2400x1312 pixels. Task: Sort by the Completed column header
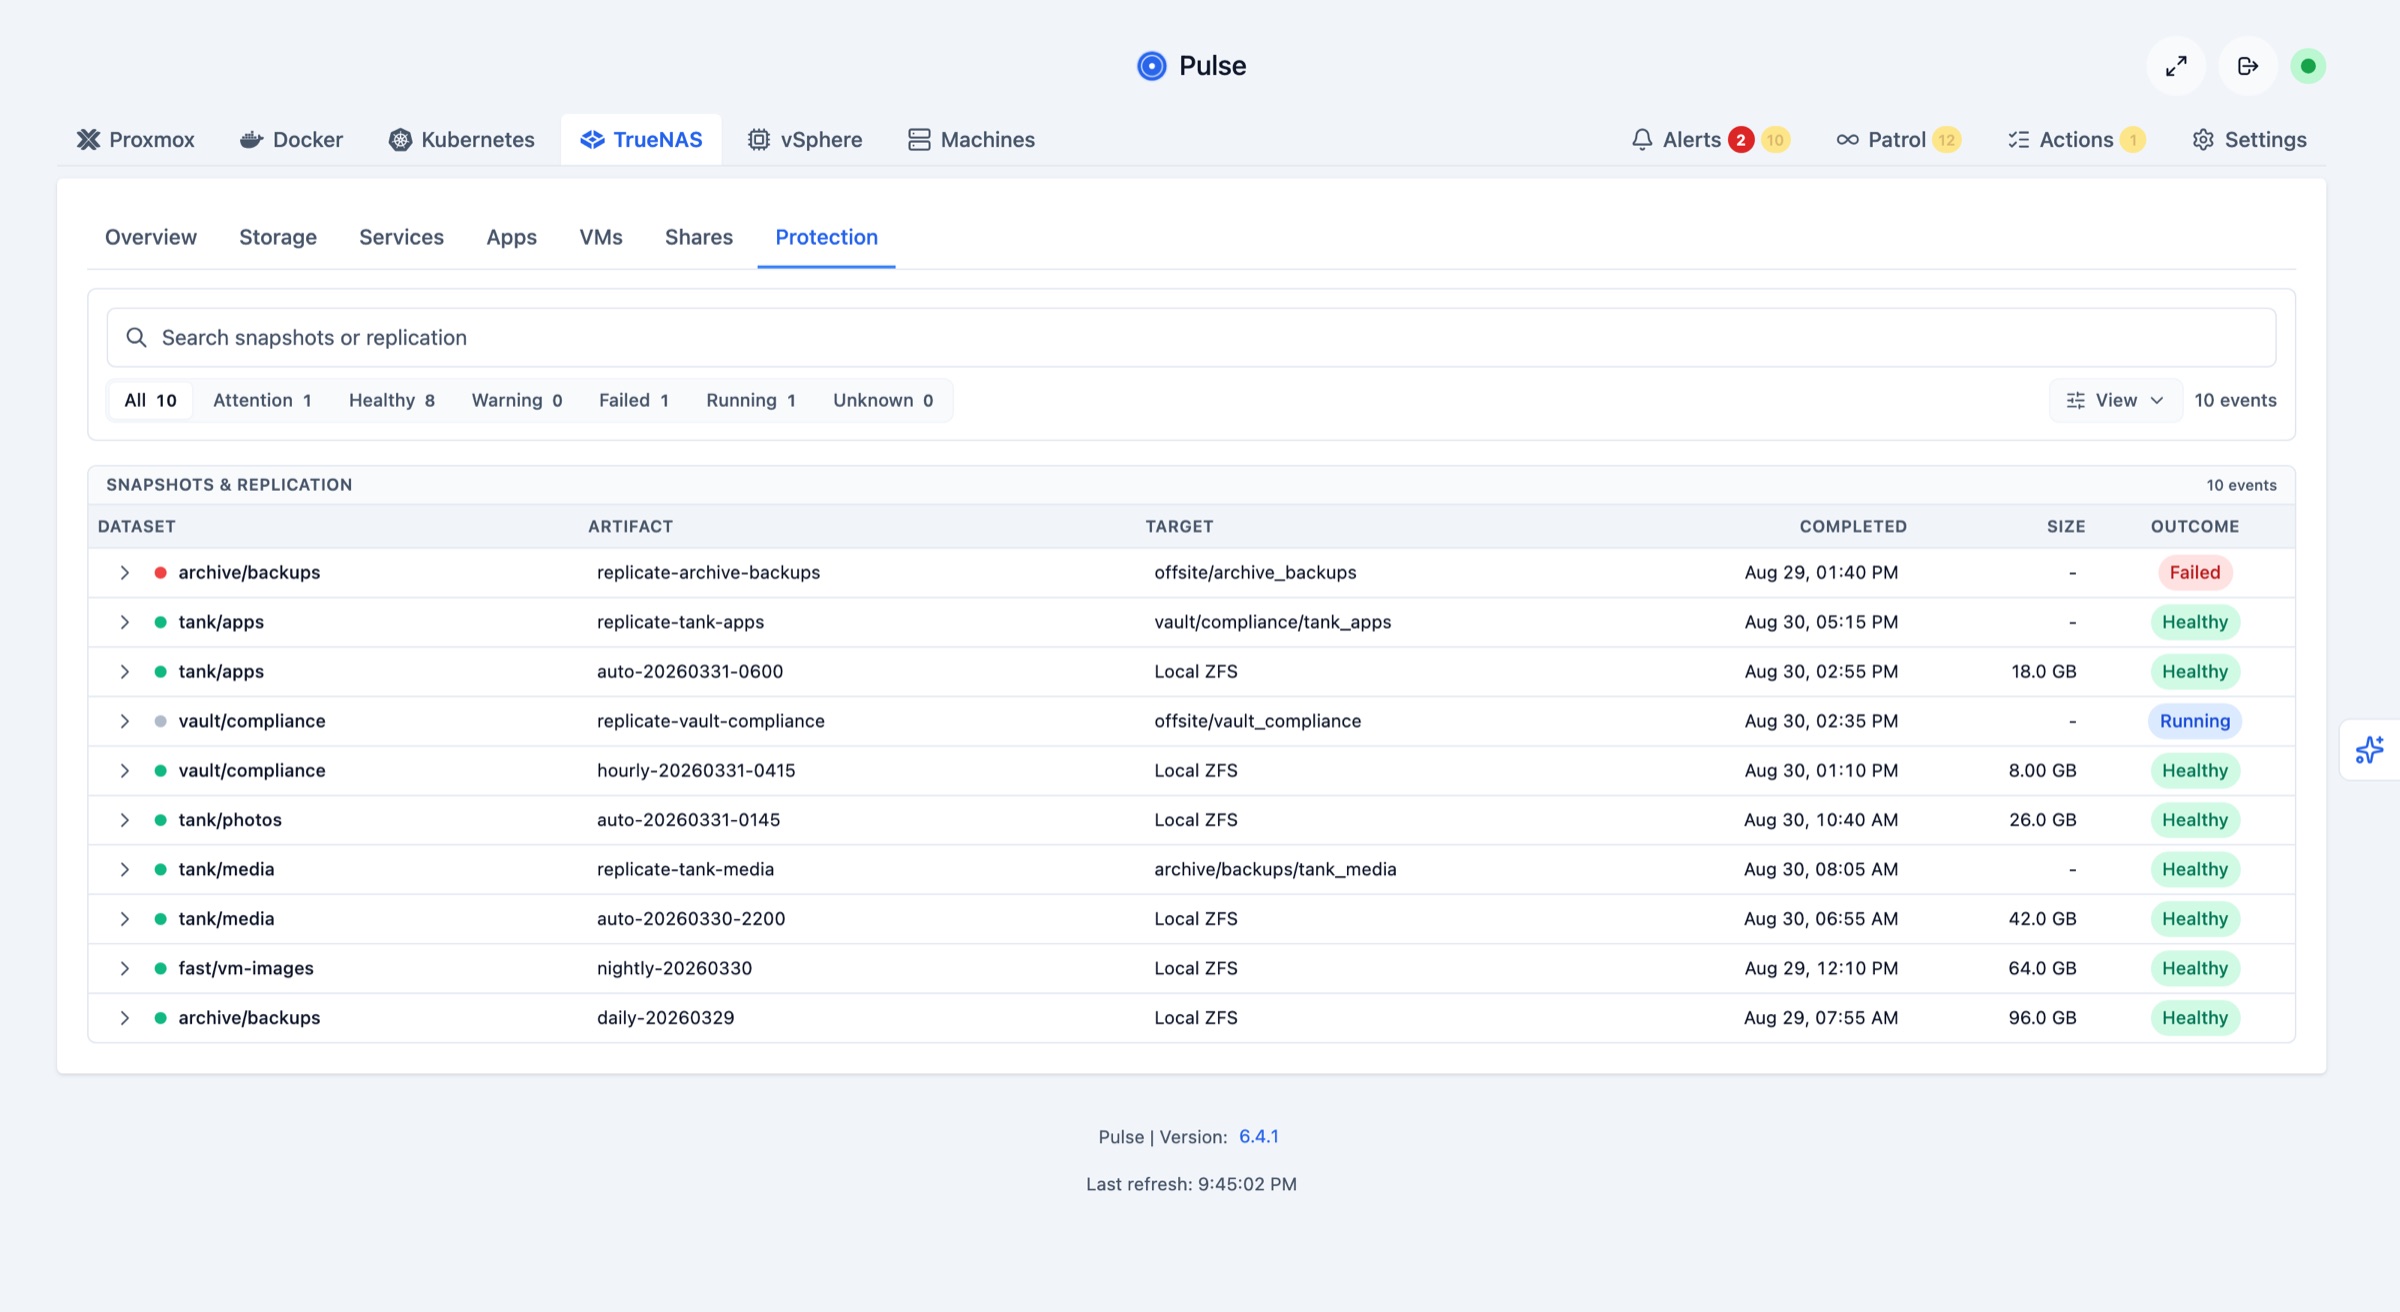(x=1853, y=527)
